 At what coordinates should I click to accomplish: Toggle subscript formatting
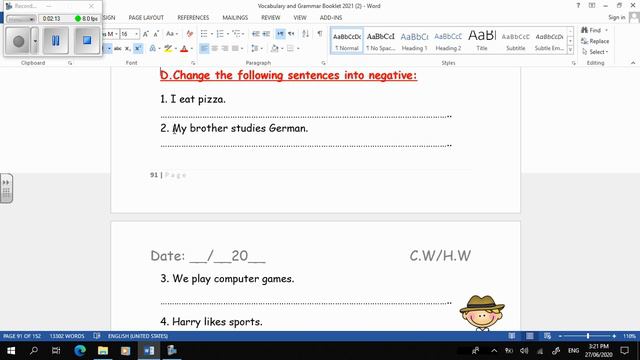tap(128, 49)
